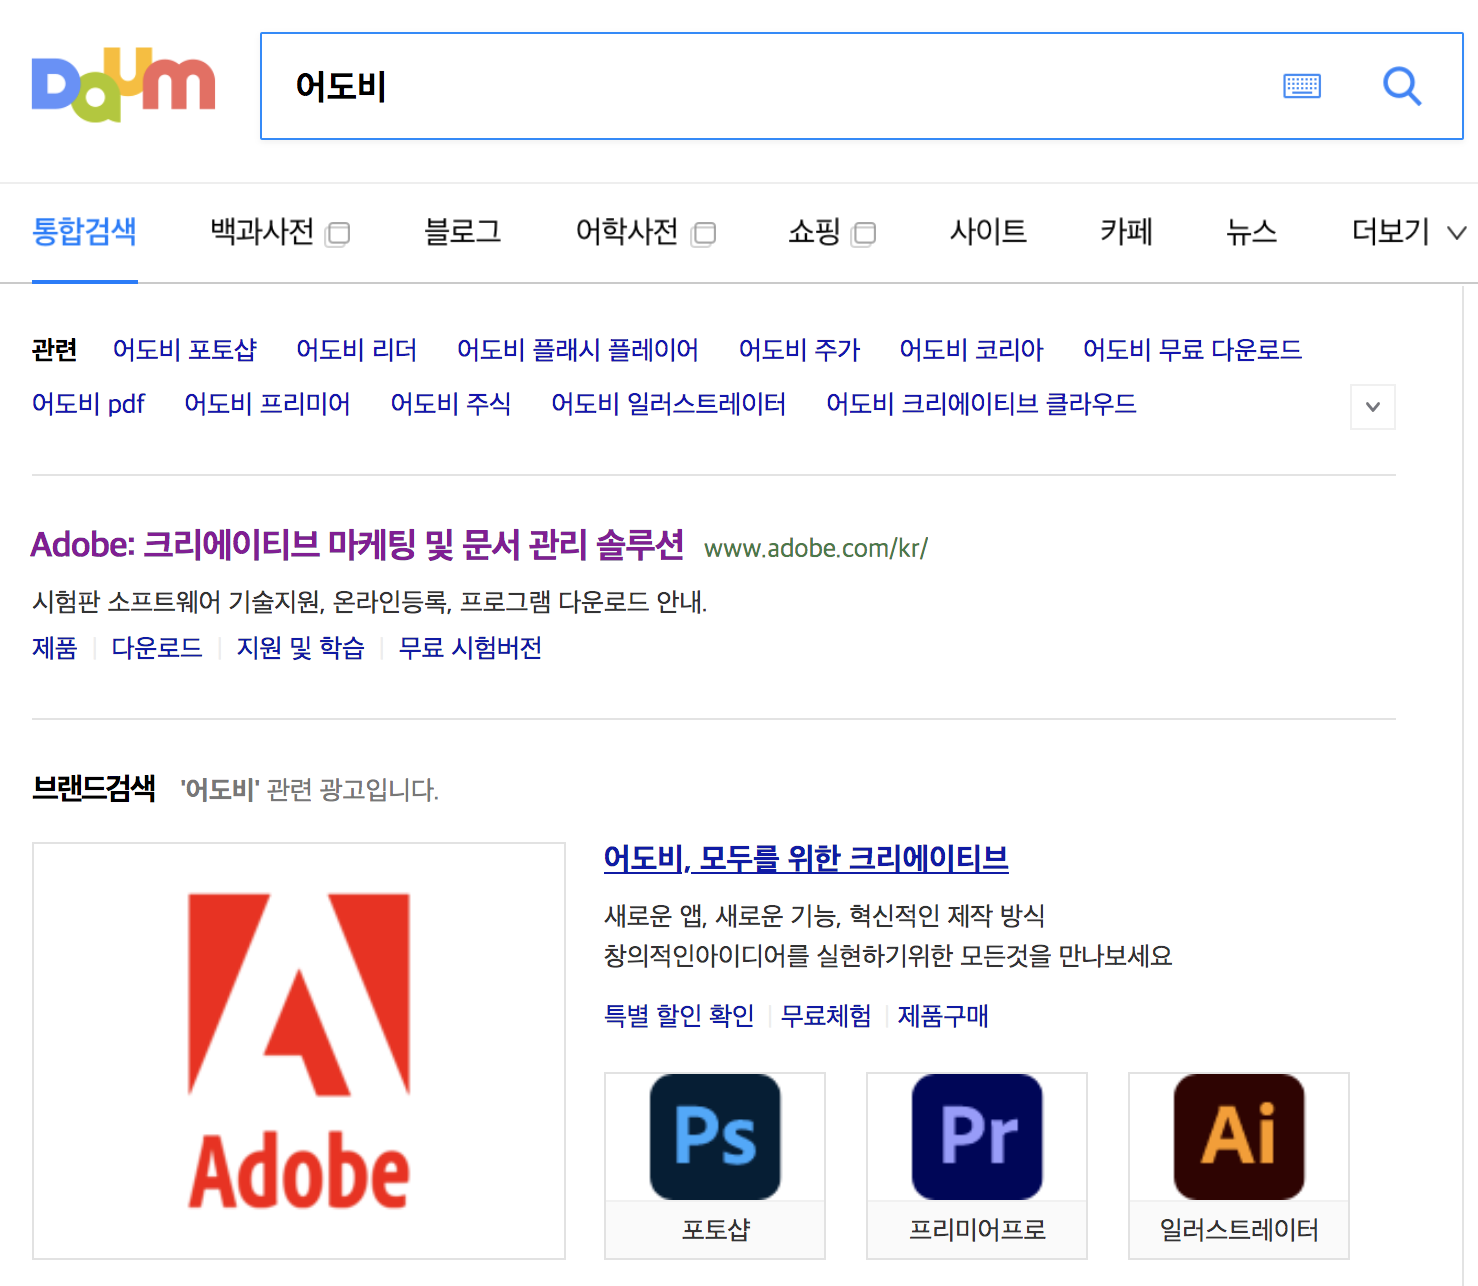Click the 특별 할인 확인 link
The image size is (1478, 1286).
(x=679, y=1016)
